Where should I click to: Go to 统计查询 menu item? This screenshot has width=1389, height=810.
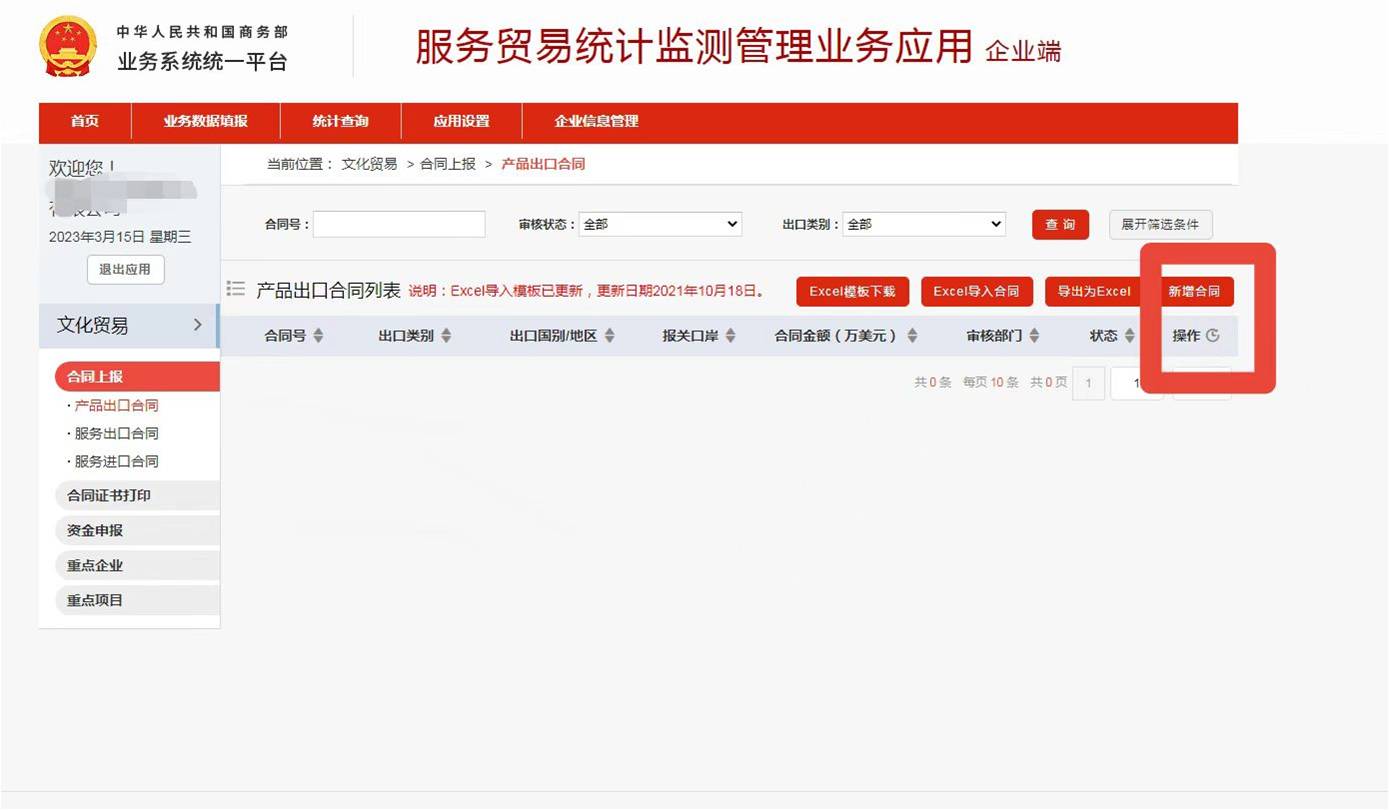[340, 121]
